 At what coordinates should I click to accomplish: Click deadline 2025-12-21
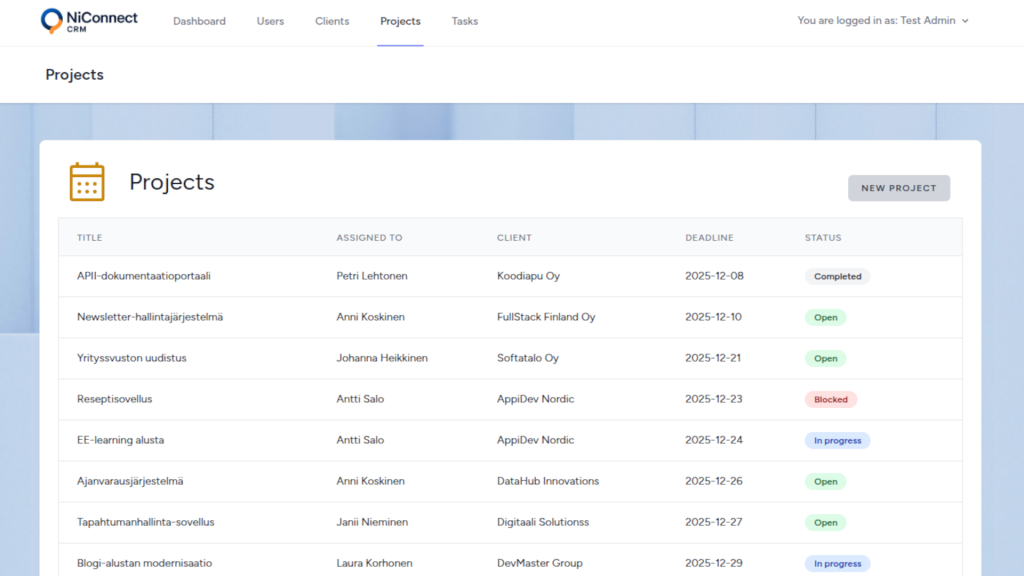(712, 358)
